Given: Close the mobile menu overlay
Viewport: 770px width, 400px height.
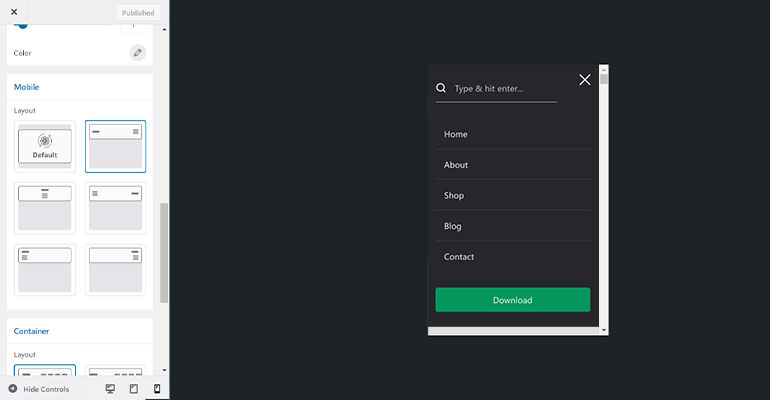Looking at the screenshot, I should tap(585, 79).
